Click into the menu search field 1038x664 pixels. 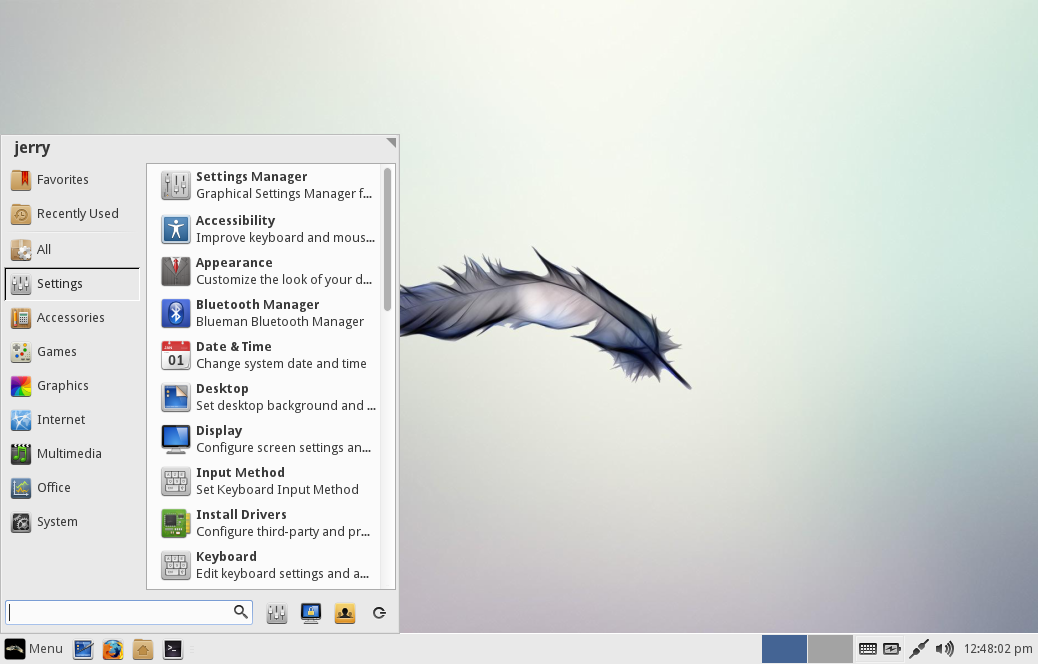[128, 612]
